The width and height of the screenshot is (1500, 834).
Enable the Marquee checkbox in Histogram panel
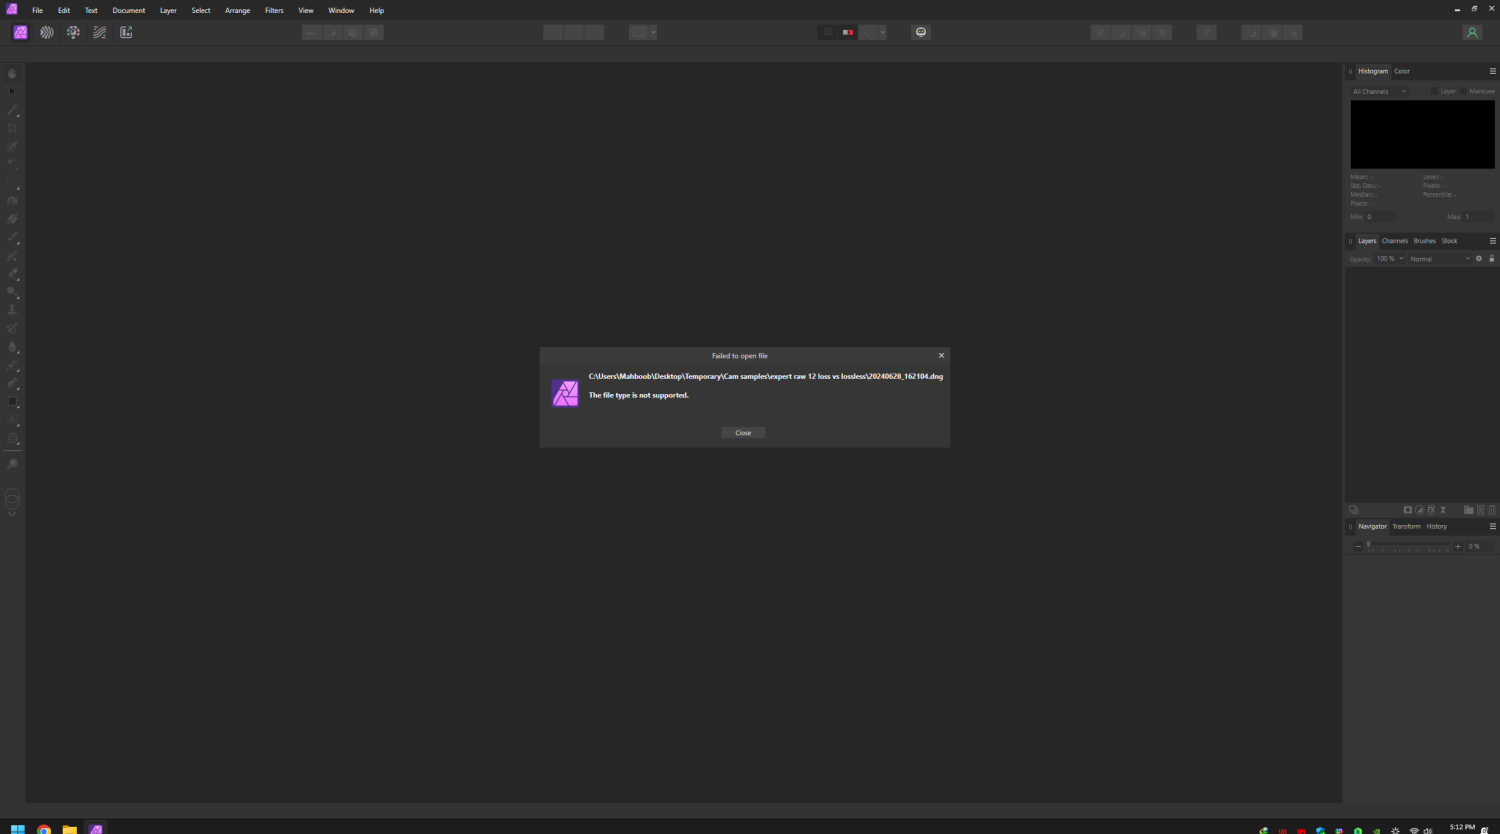(1465, 90)
